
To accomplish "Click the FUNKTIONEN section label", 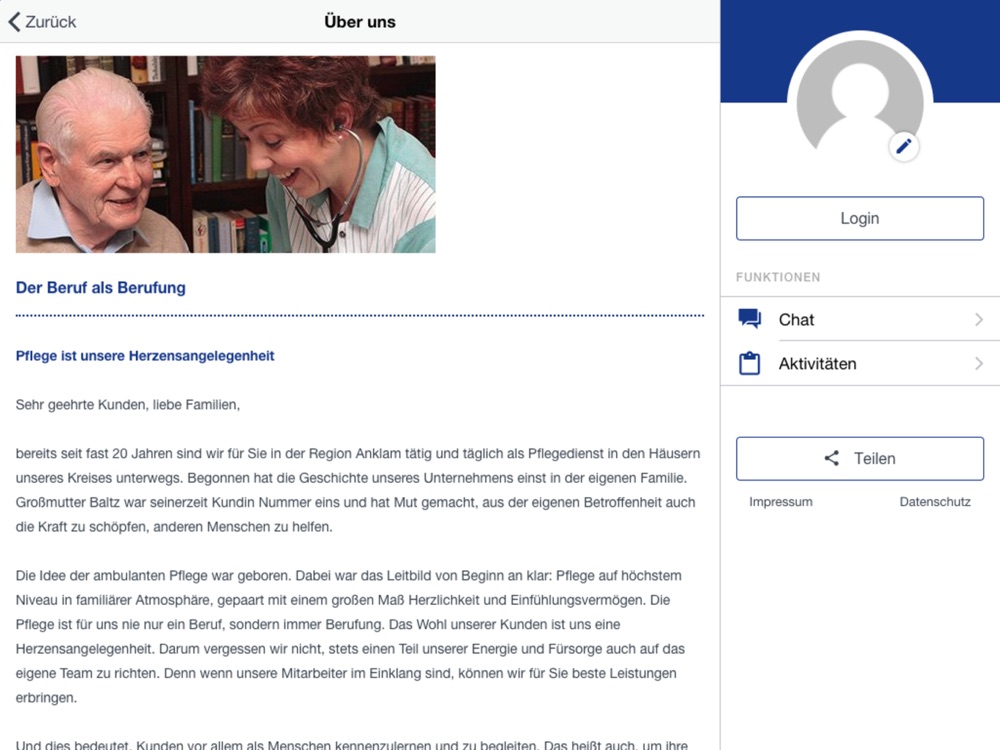I will (778, 277).
